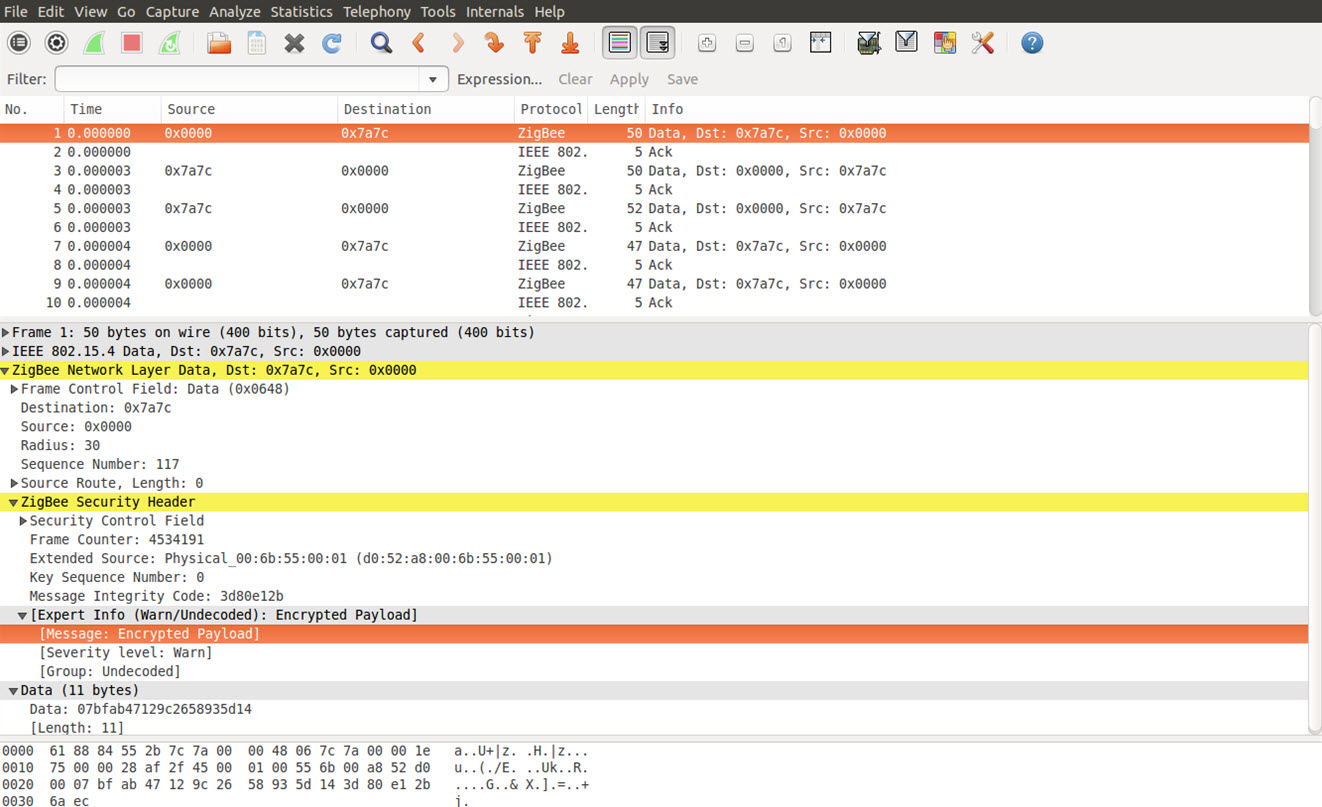This screenshot has width=1322, height=807.
Task: Expand Source Route, Length: 0 node
Action: [15, 483]
